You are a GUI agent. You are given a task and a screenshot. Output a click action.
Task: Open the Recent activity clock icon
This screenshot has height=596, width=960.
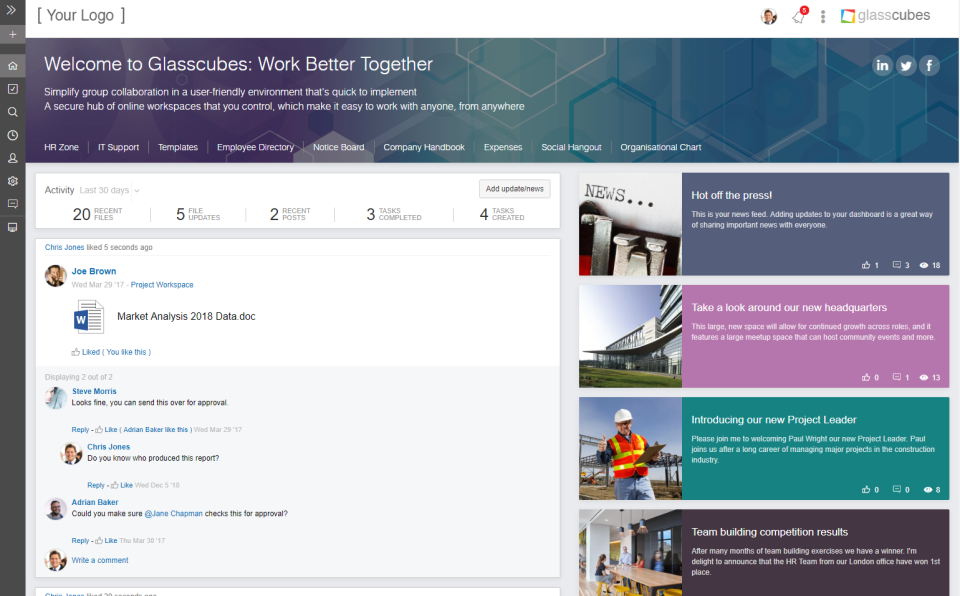pyautogui.click(x=12, y=135)
